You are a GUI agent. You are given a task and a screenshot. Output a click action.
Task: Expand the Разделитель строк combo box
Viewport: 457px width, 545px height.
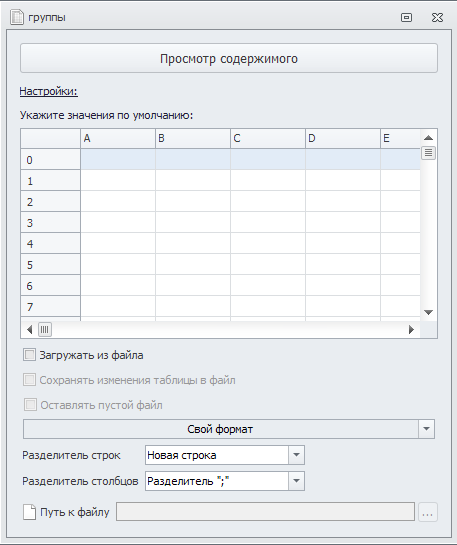point(296,455)
